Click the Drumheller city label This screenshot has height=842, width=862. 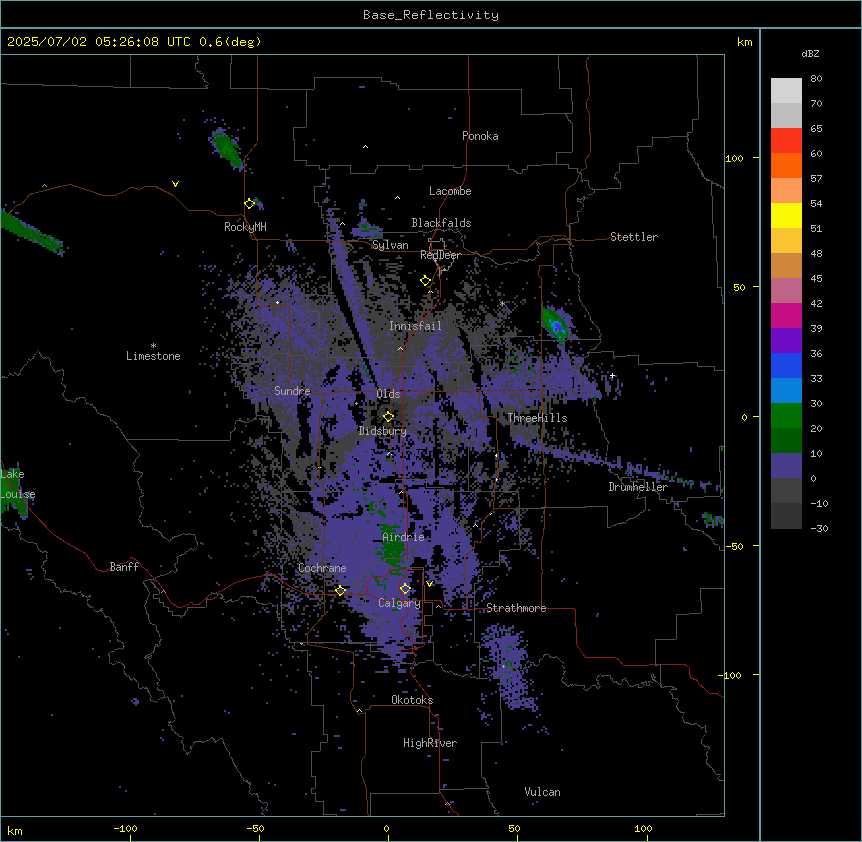tap(638, 487)
